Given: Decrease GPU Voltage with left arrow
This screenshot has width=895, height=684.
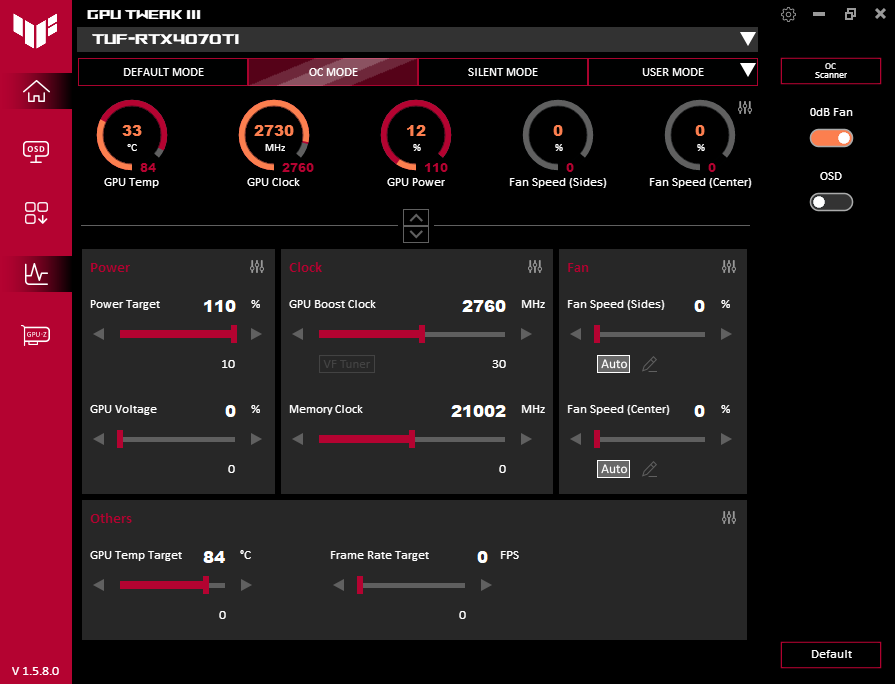Looking at the screenshot, I should coord(99,439).
